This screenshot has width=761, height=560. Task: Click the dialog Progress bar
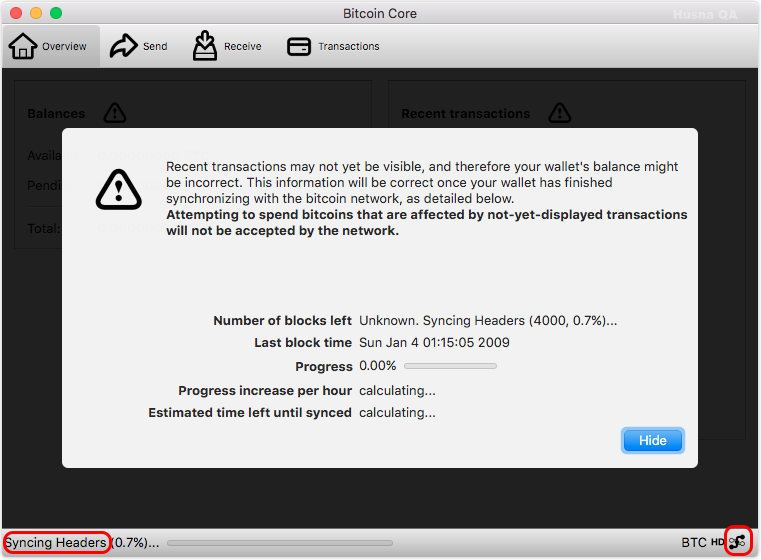pos(450,366)
